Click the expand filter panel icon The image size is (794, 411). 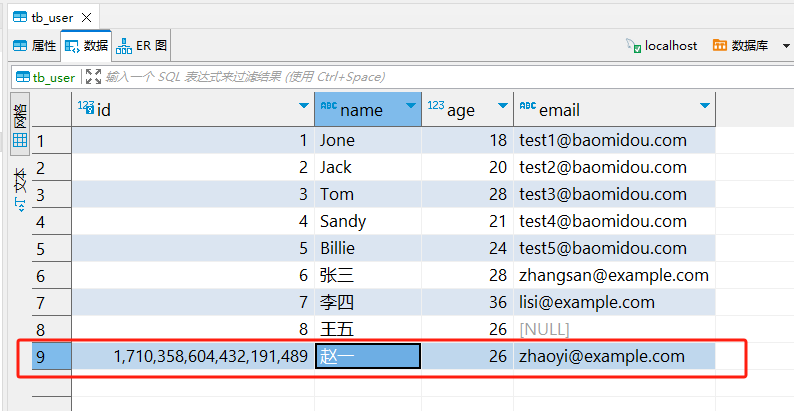point(93,77)
